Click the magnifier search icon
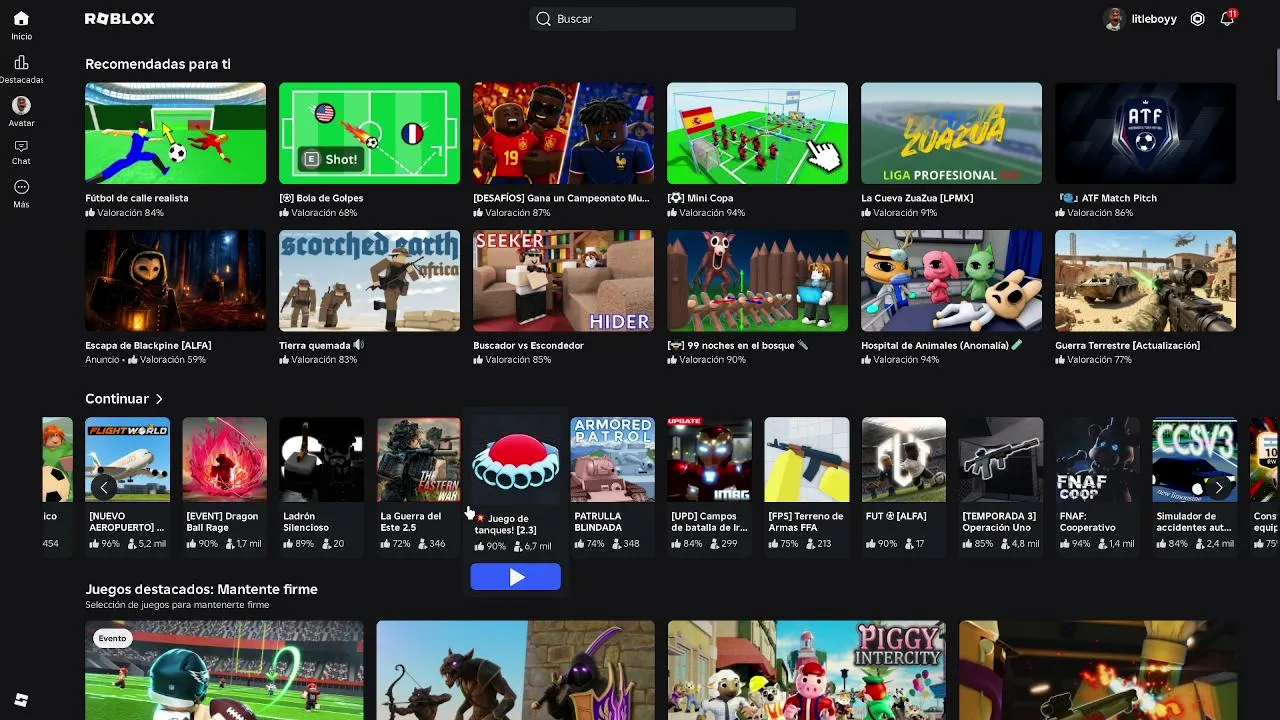 point(543,19)
